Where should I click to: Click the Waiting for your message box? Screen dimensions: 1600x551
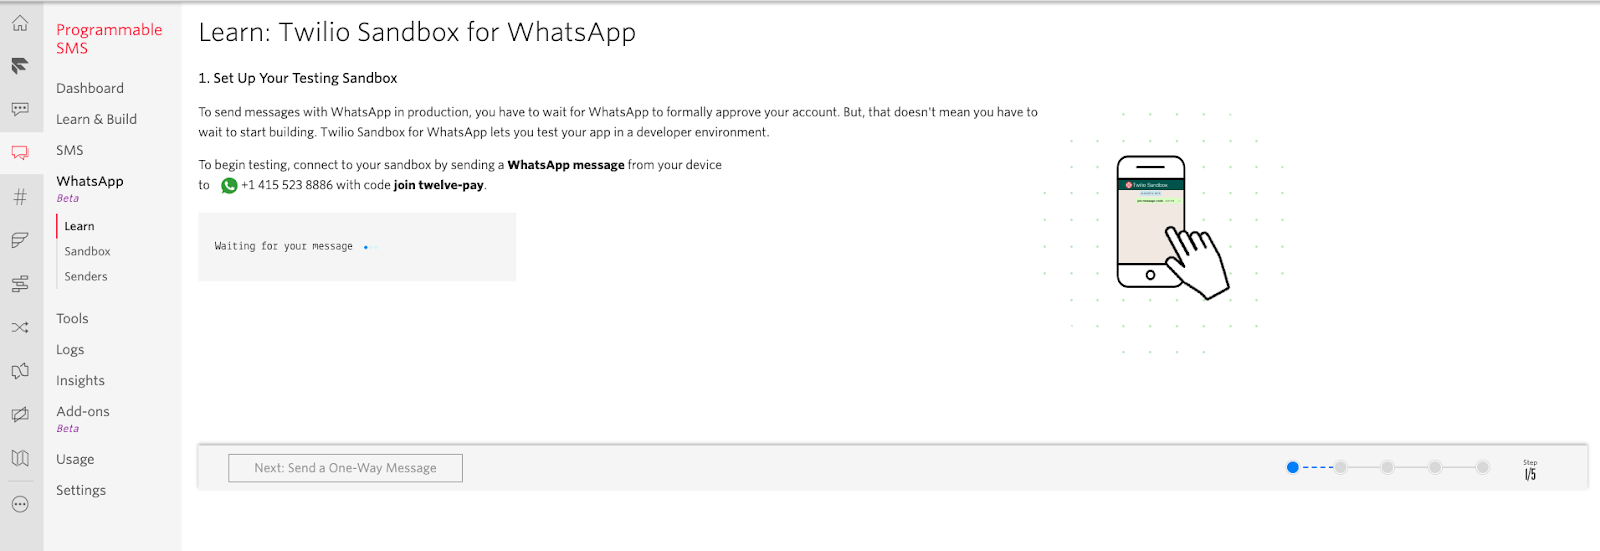357,246
